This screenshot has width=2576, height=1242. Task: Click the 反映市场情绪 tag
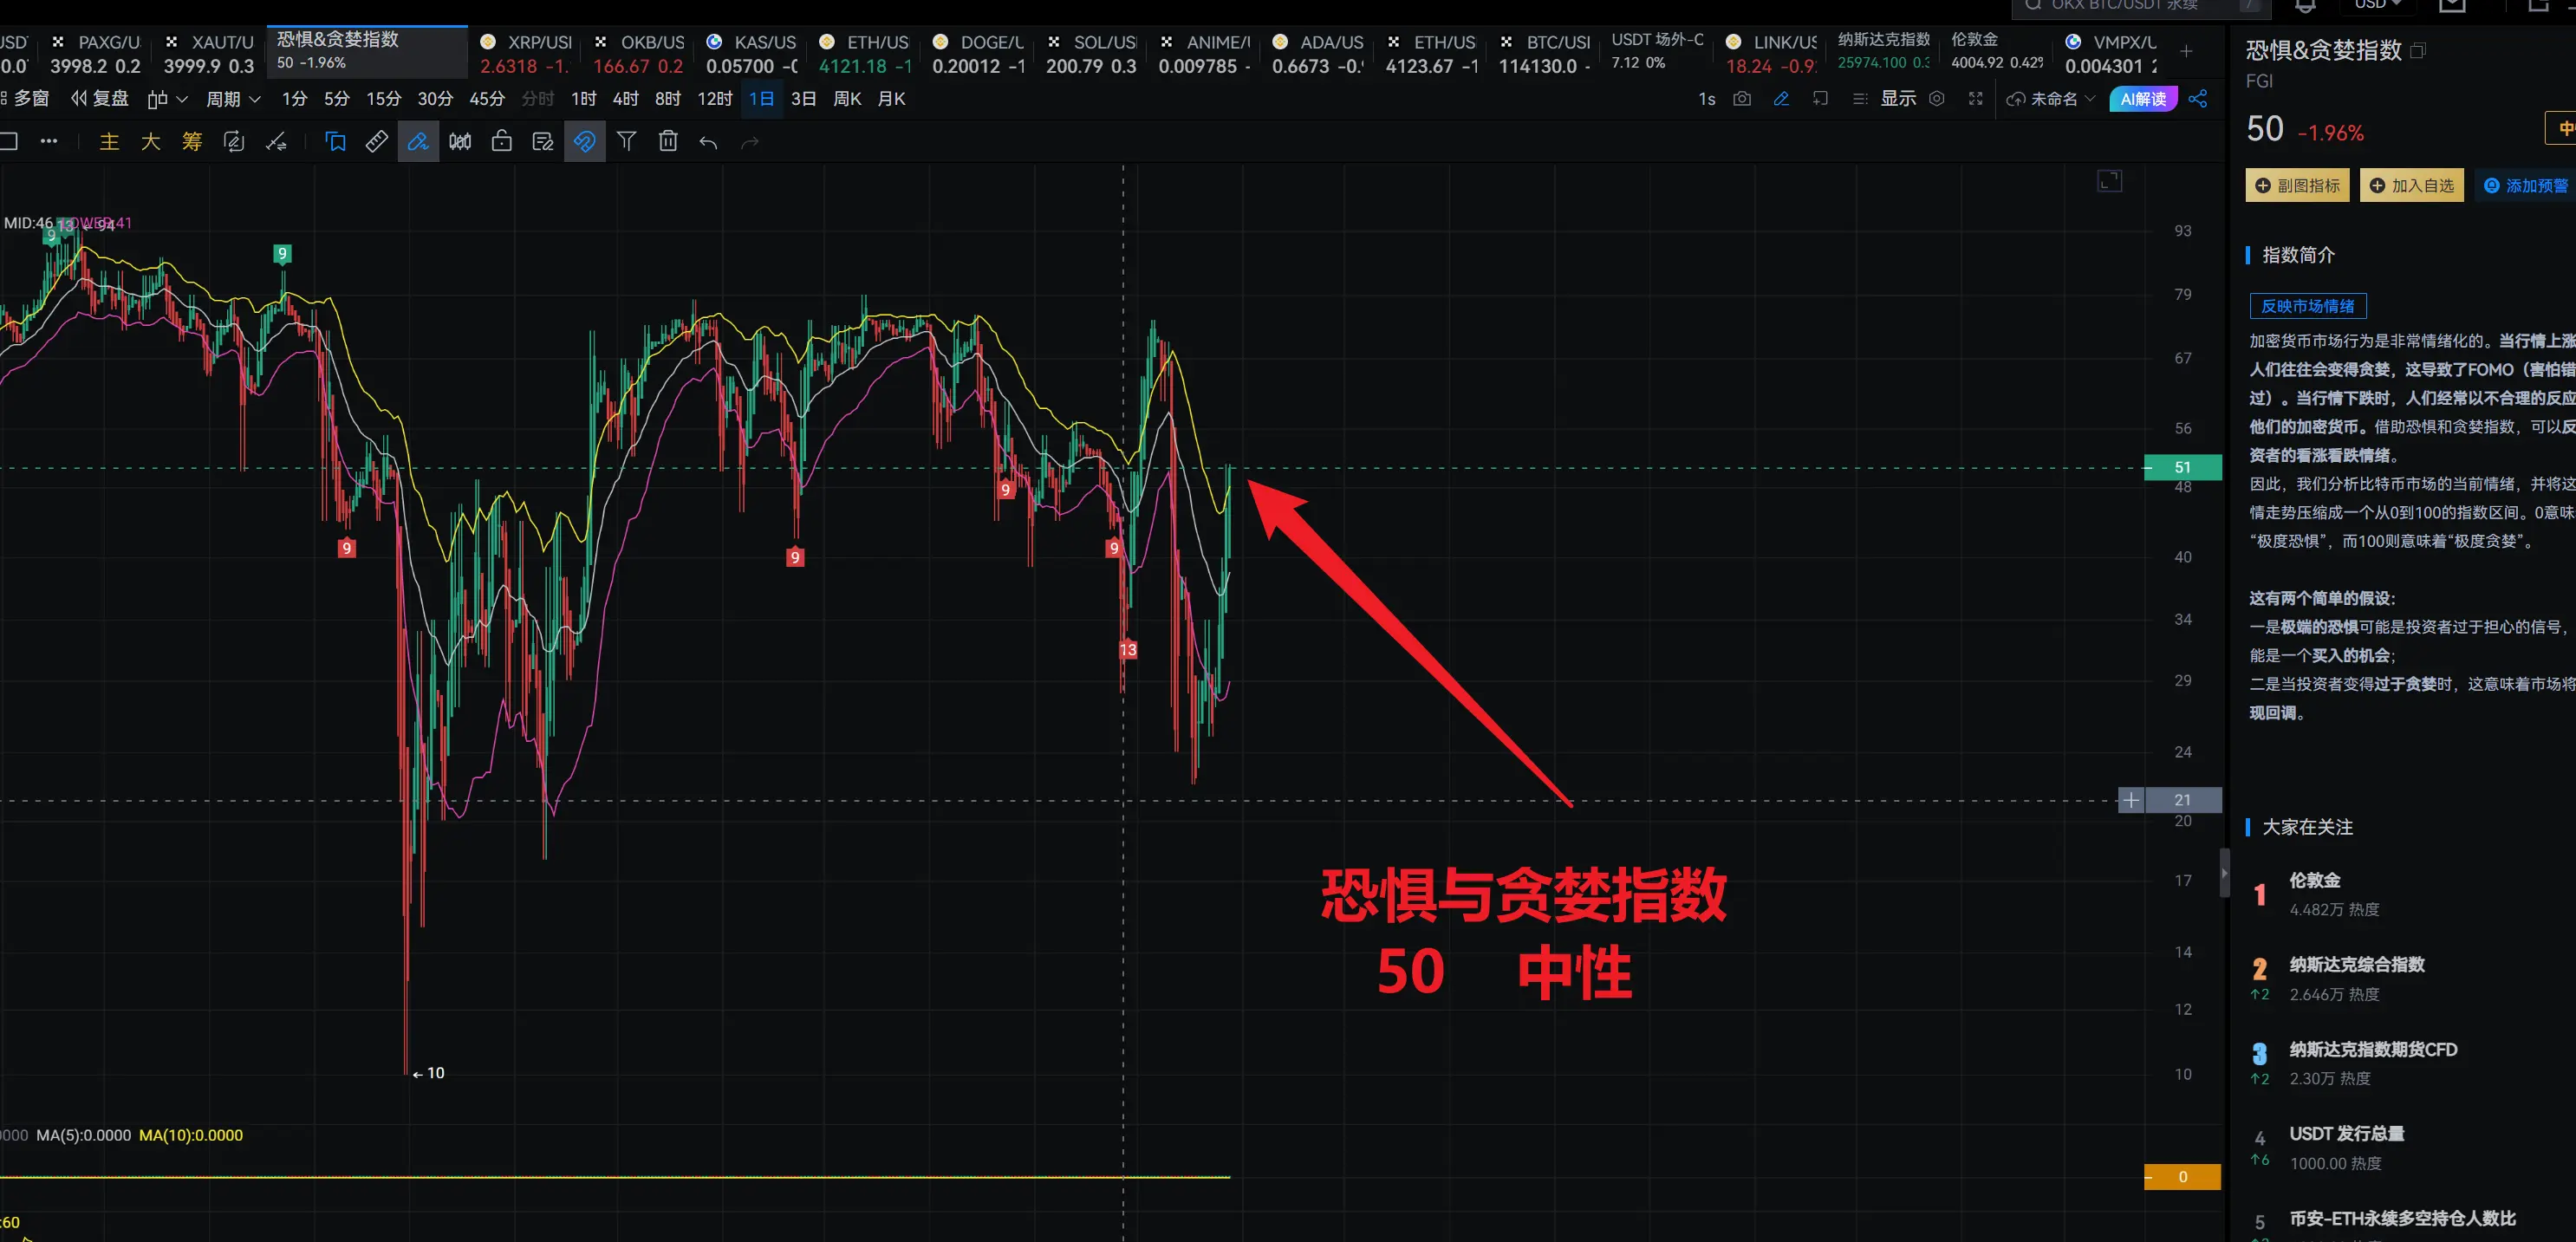pyautogui.click(x=2308, y=306)
